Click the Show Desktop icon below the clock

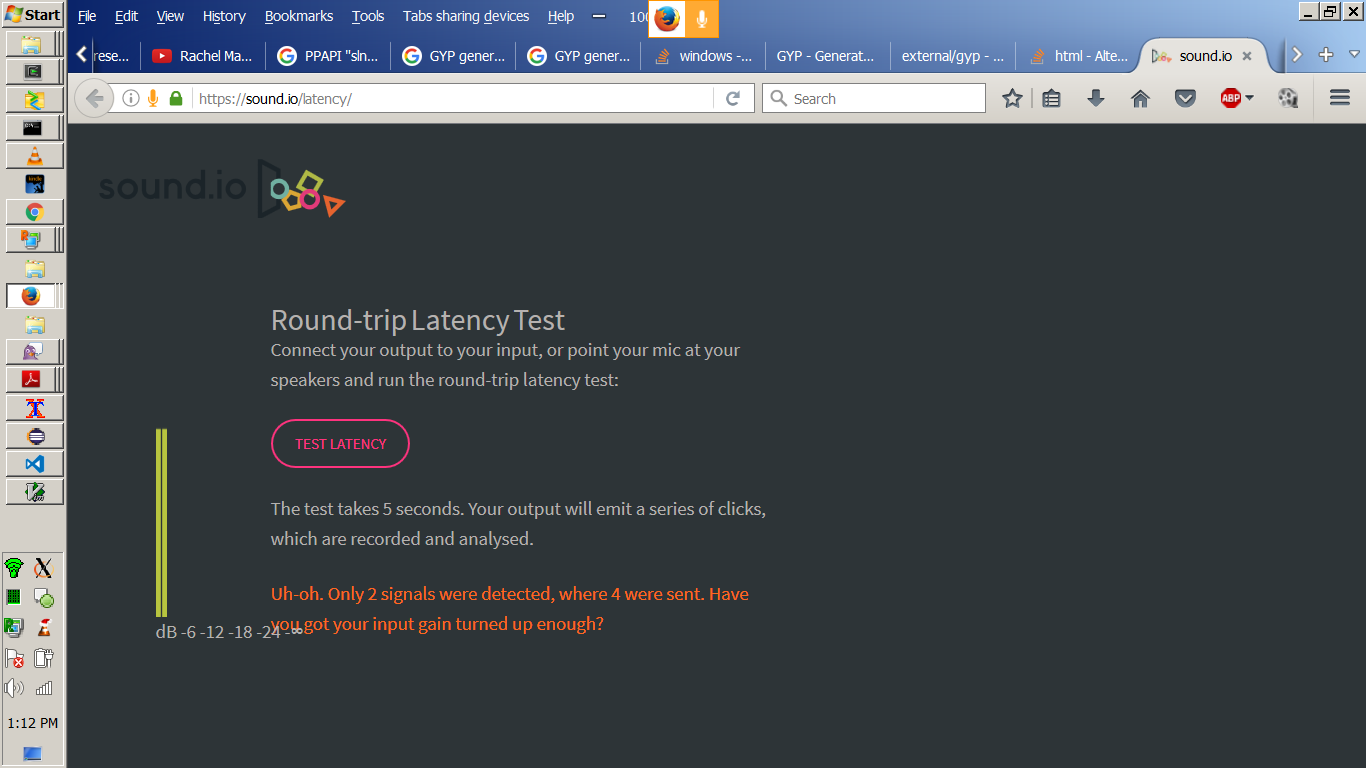[x=32, y=752]
